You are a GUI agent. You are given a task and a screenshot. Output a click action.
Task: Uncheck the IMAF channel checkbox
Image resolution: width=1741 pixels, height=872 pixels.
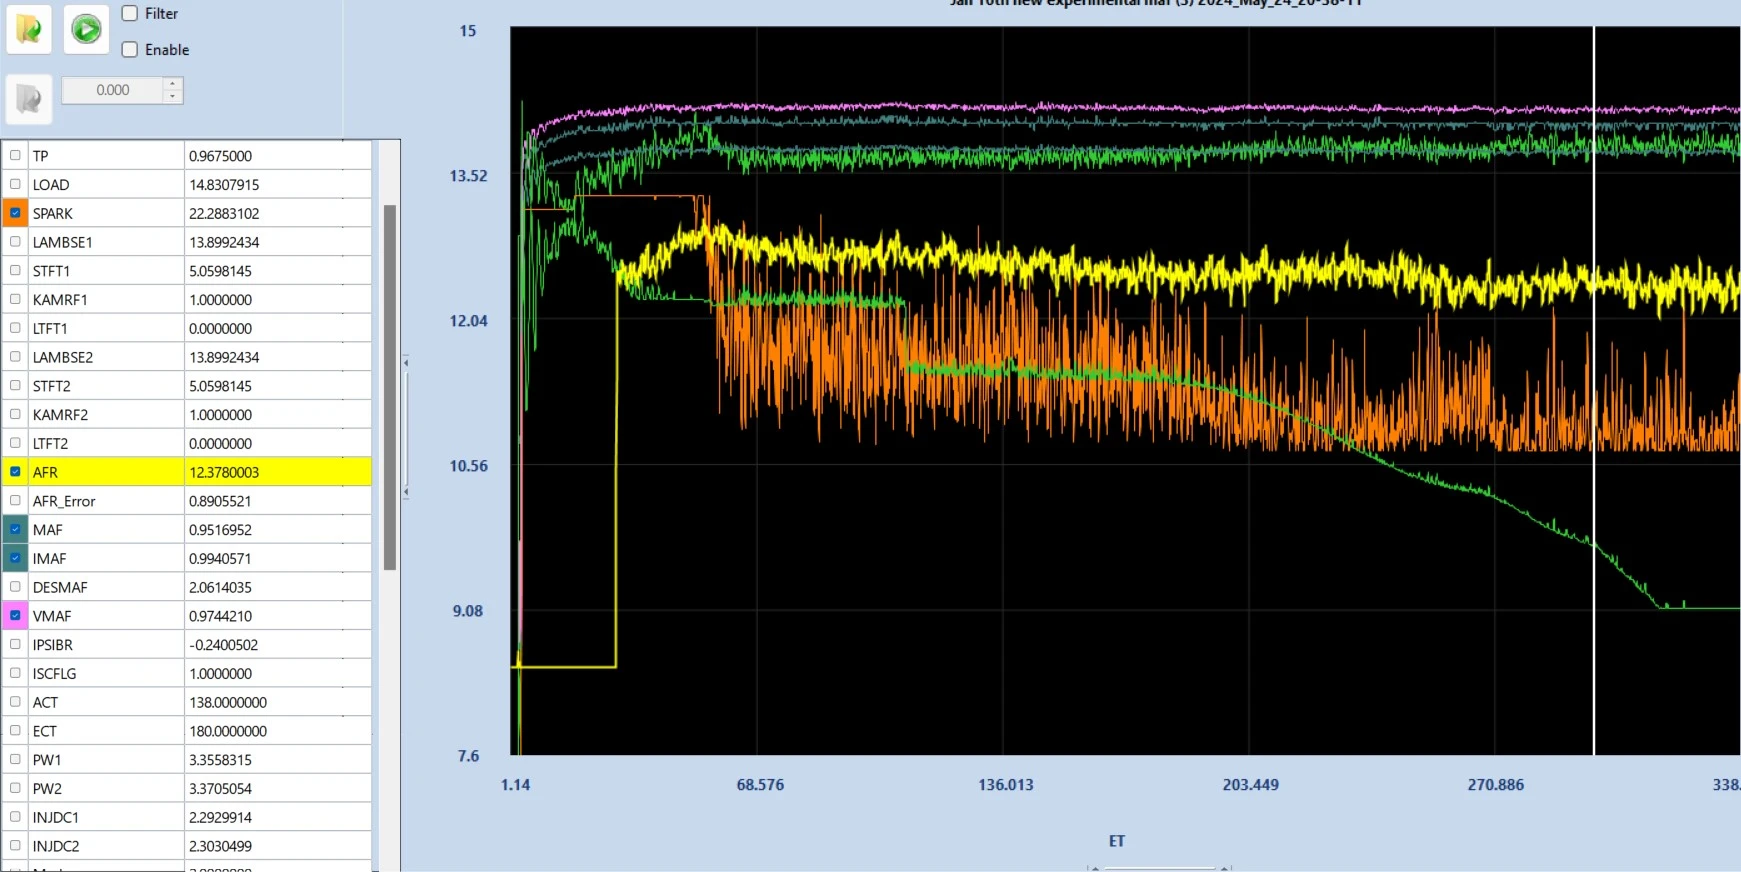pos(15,558)
